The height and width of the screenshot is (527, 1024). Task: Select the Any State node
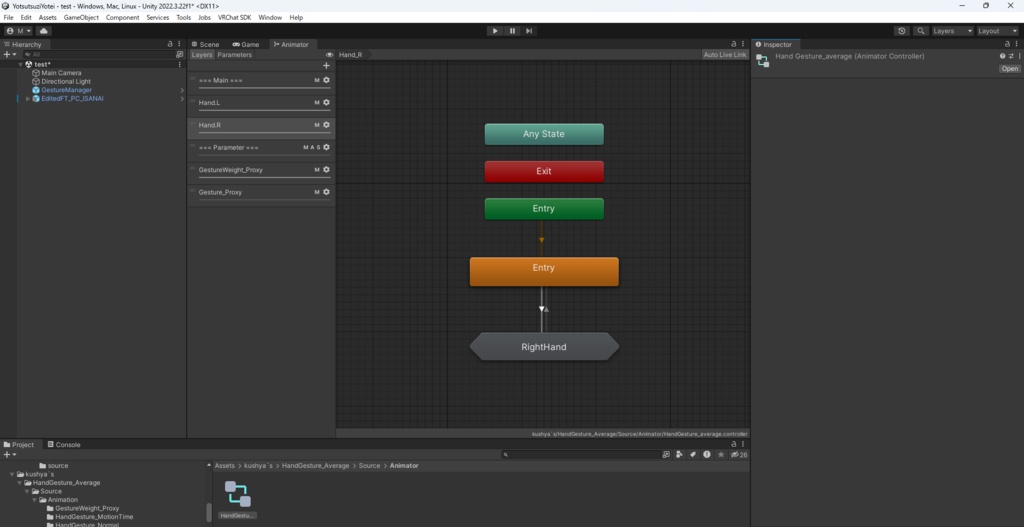(544, 134)
